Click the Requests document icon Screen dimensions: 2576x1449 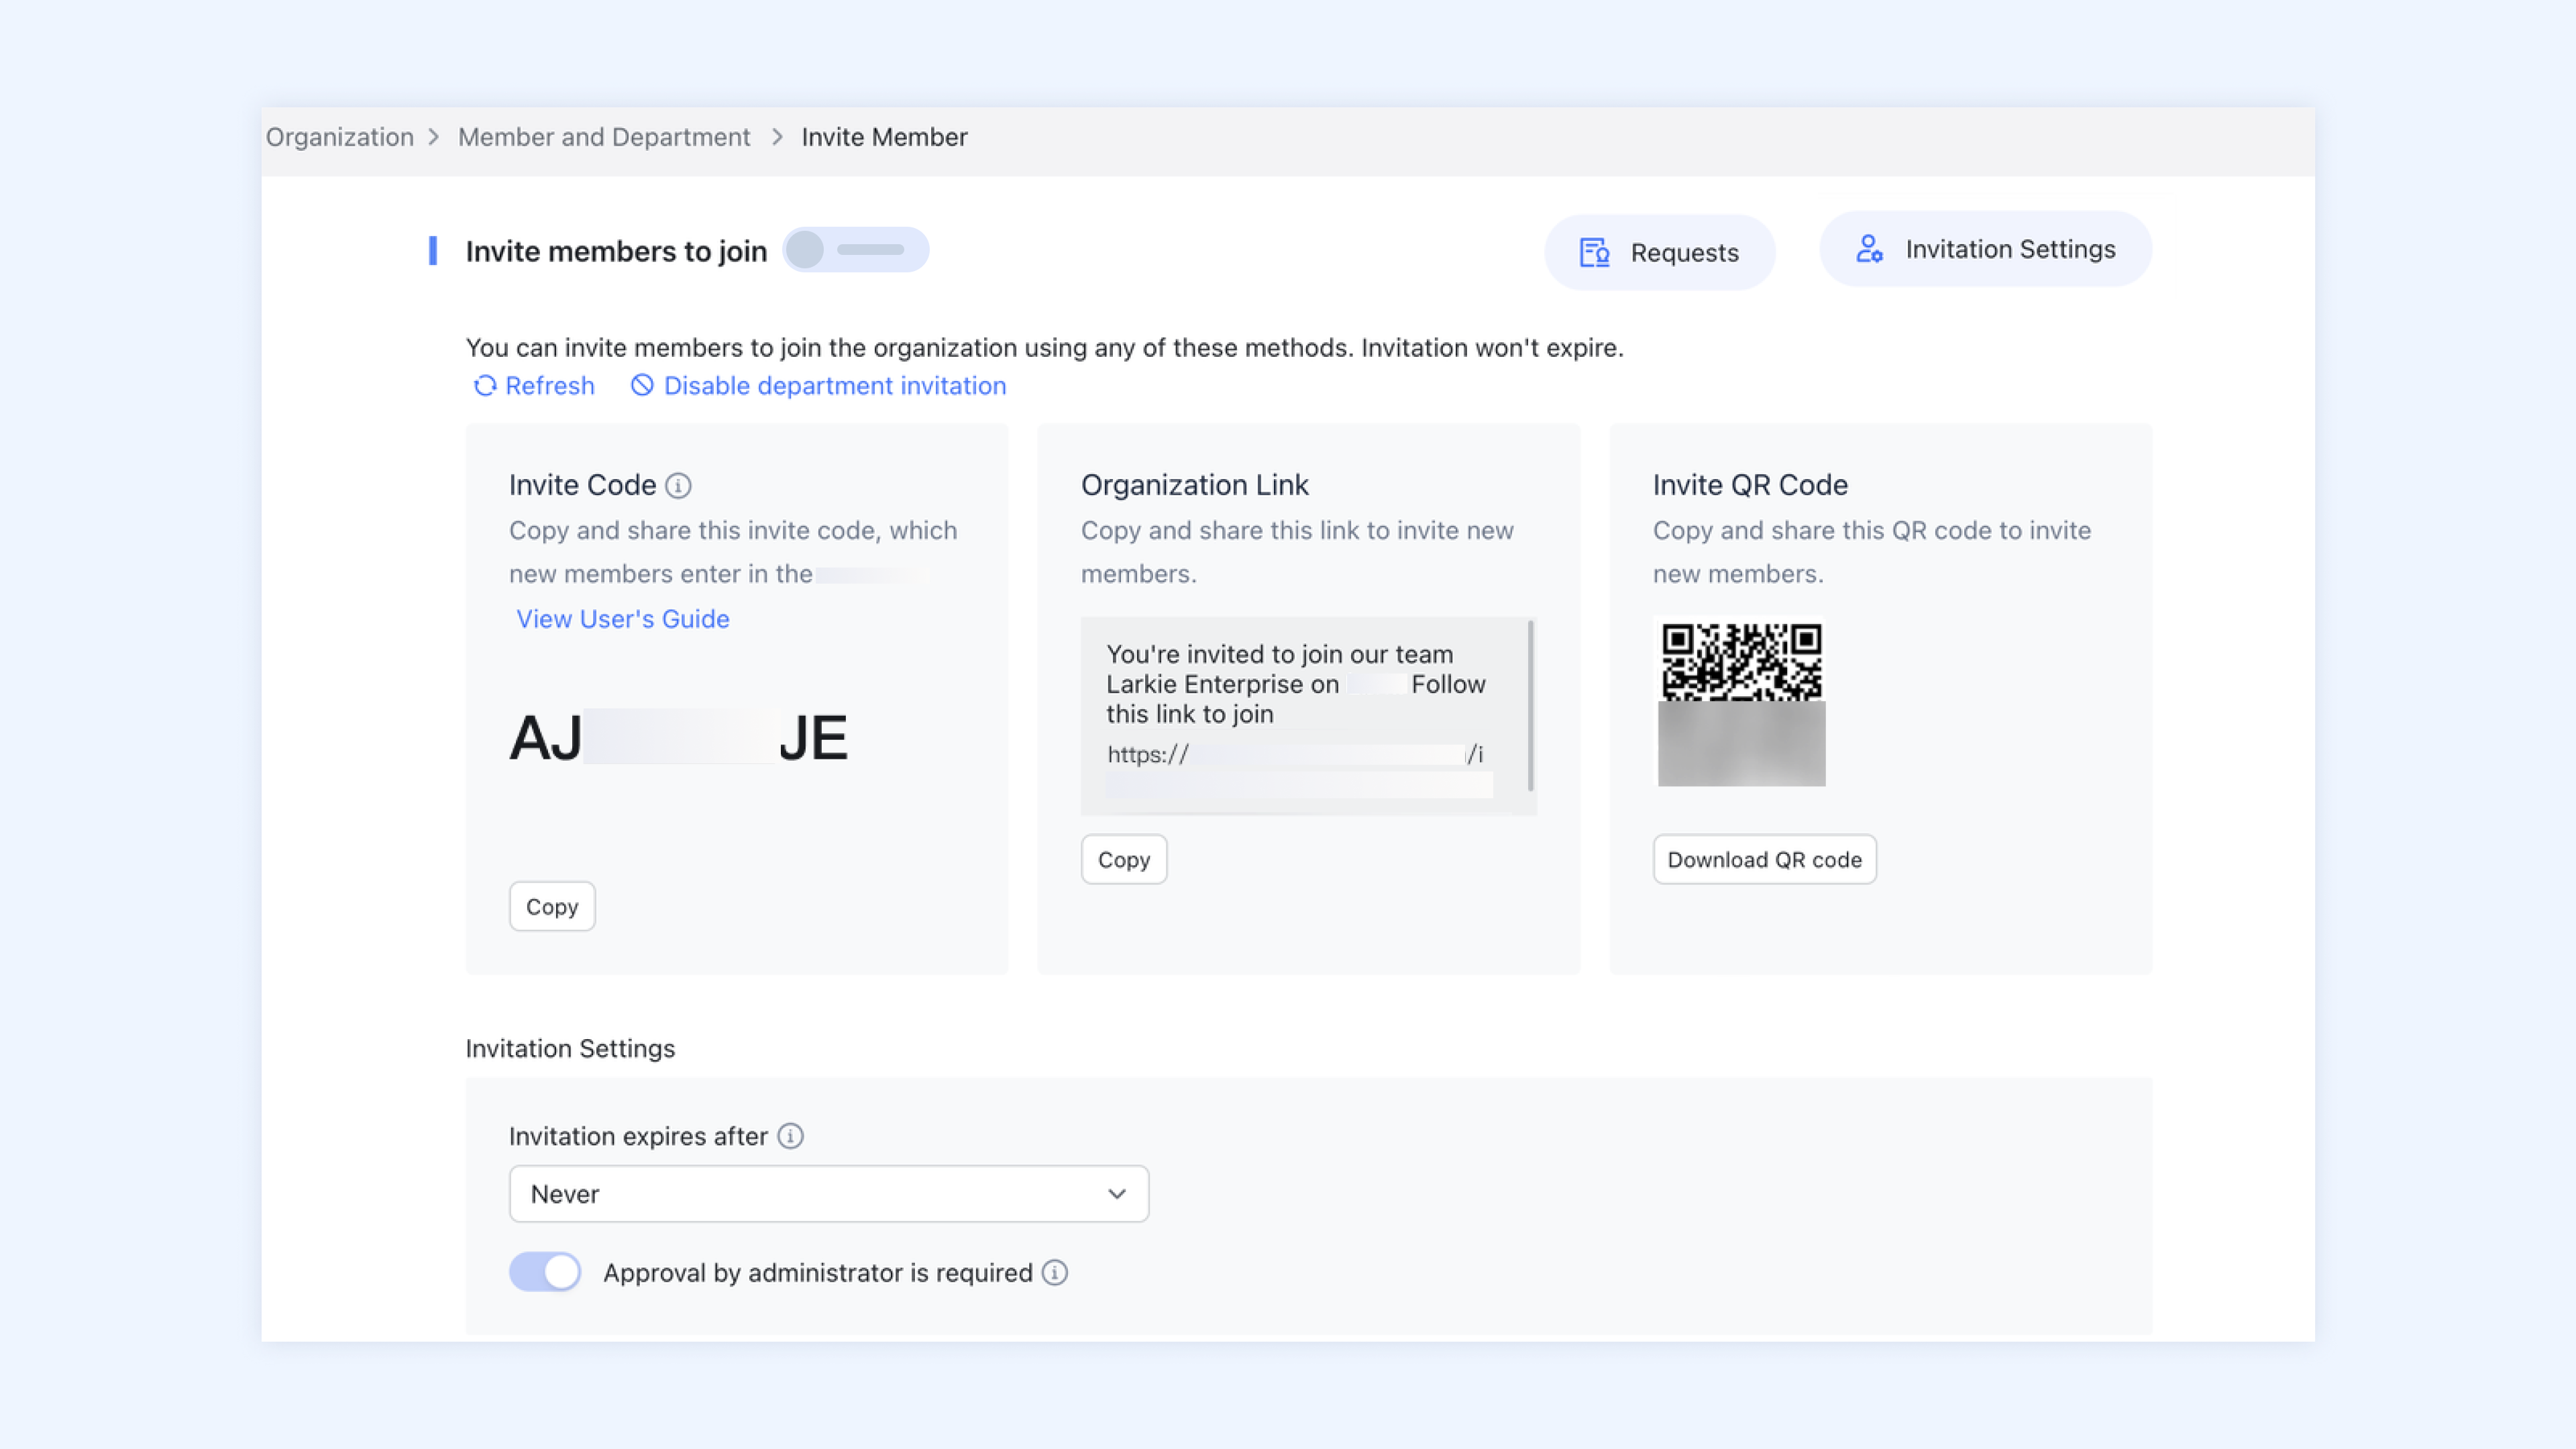(1594, 253)
